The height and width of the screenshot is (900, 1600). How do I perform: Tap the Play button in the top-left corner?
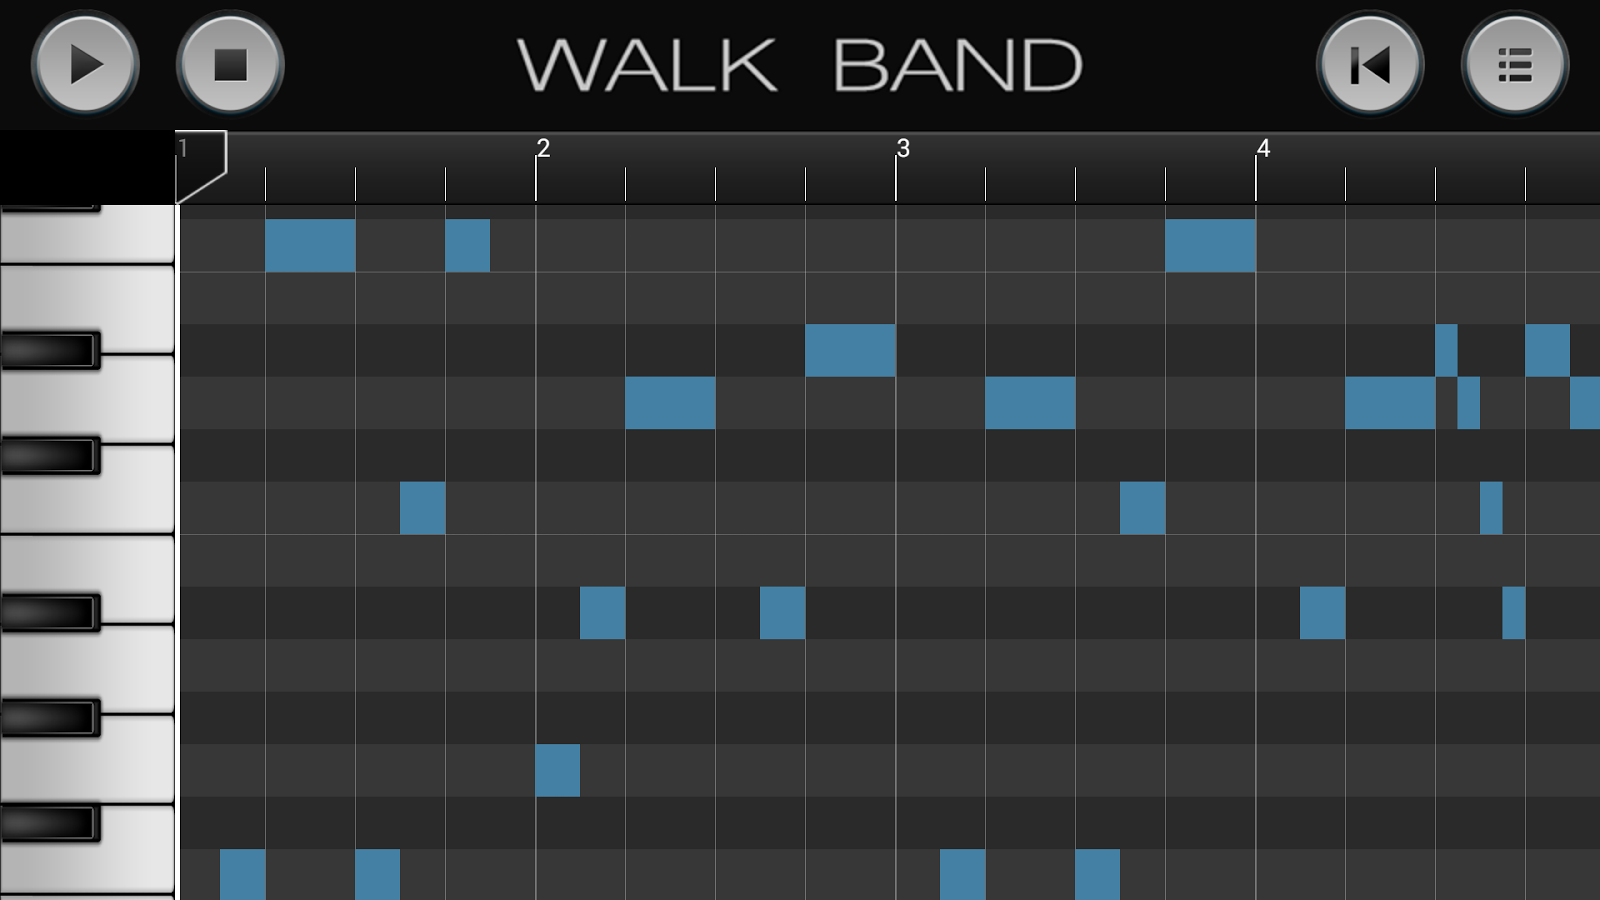(85, 65)
